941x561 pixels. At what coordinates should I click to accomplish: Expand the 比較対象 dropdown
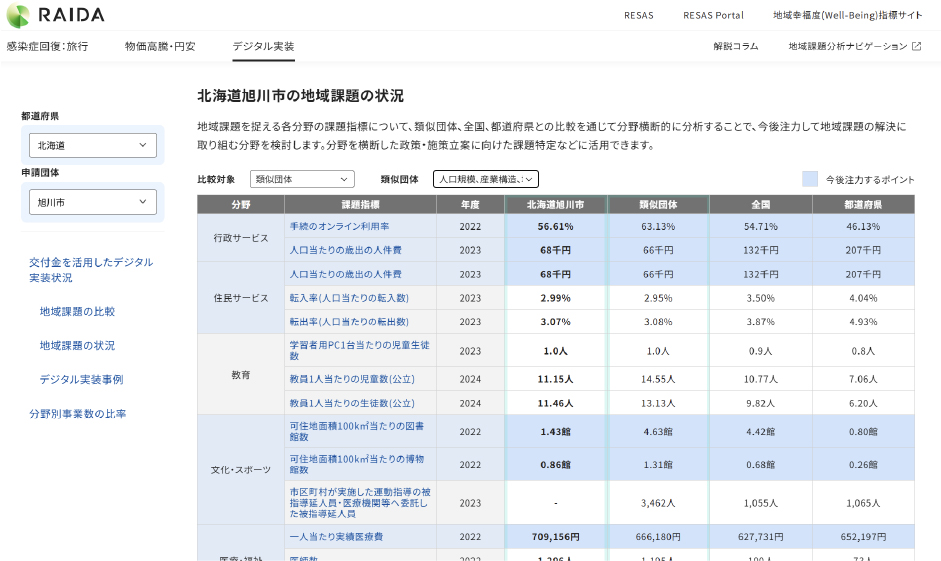[x=302, y=179]
